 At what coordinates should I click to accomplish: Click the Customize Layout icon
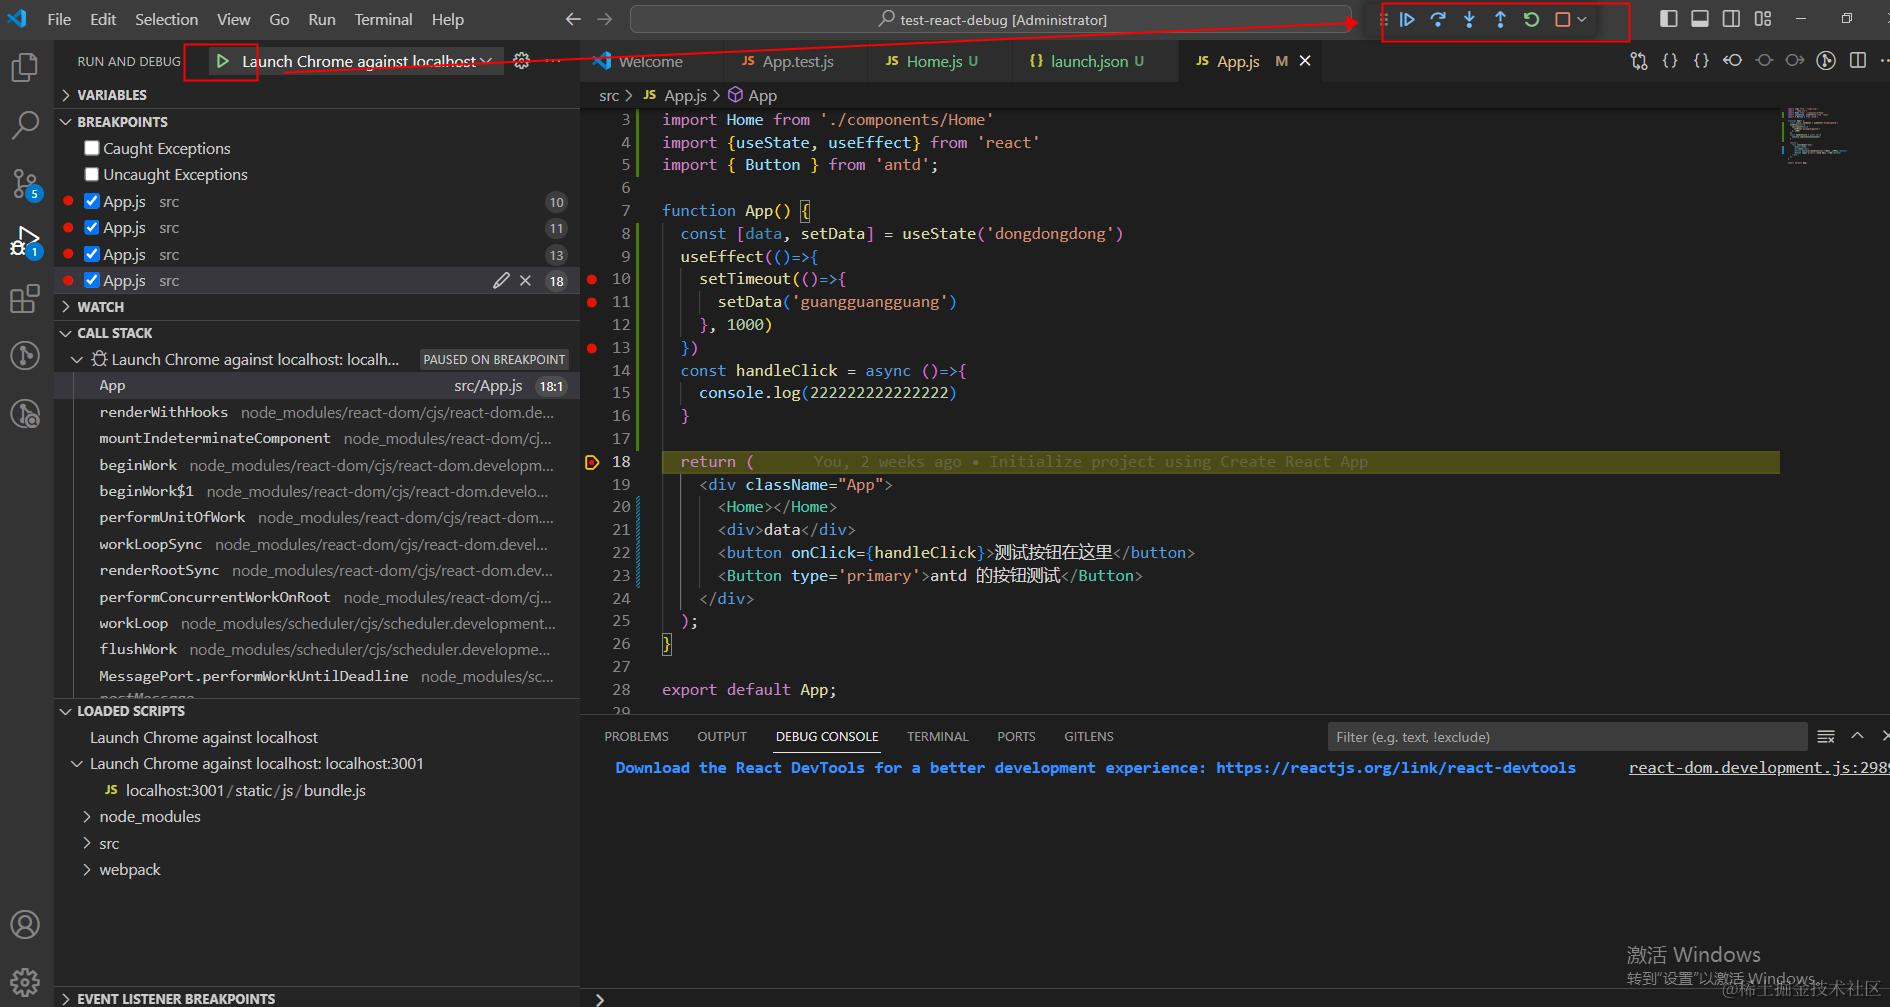(x=1763, y=19)
